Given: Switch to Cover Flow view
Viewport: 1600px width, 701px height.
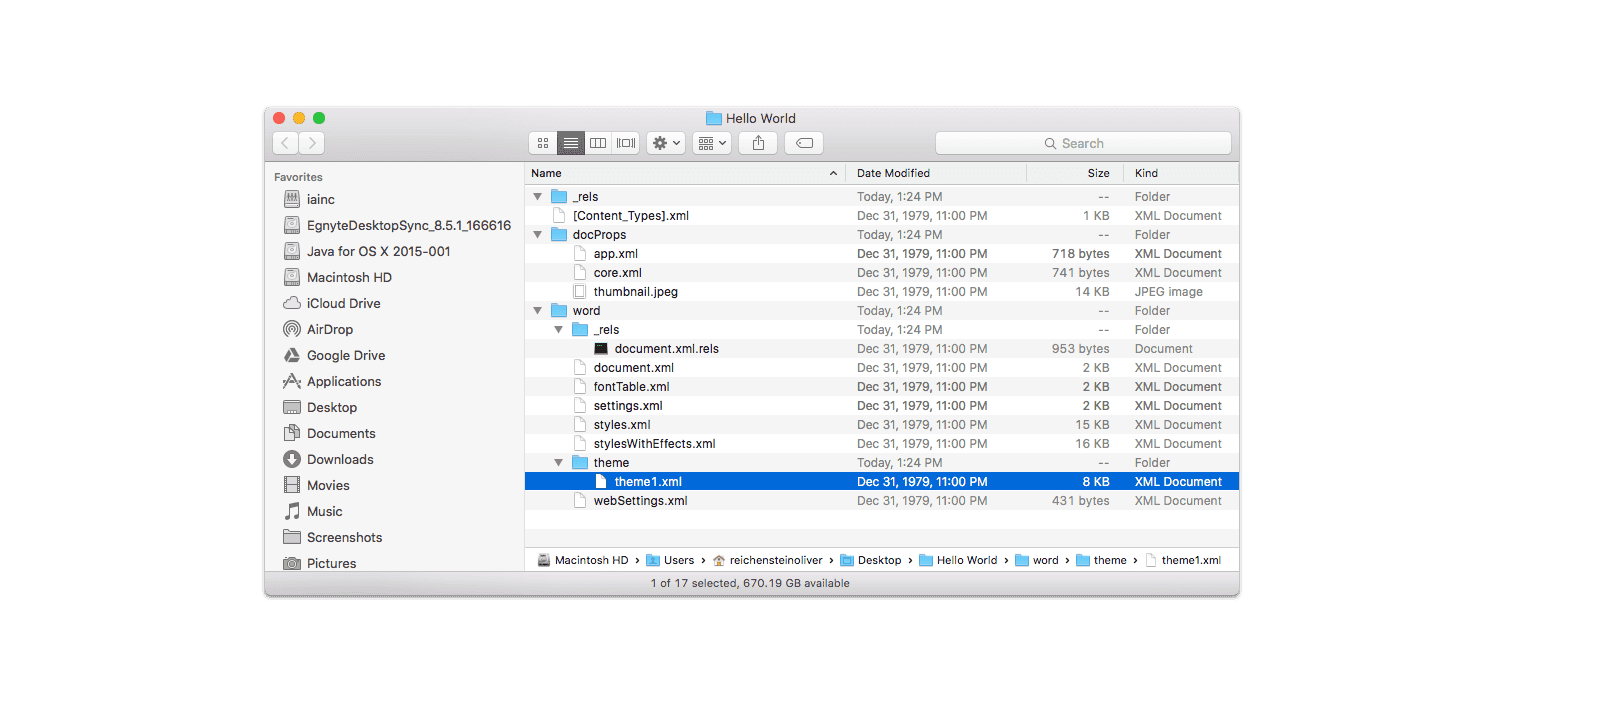Looking at the screenshot, I should (x=626, y=143).
